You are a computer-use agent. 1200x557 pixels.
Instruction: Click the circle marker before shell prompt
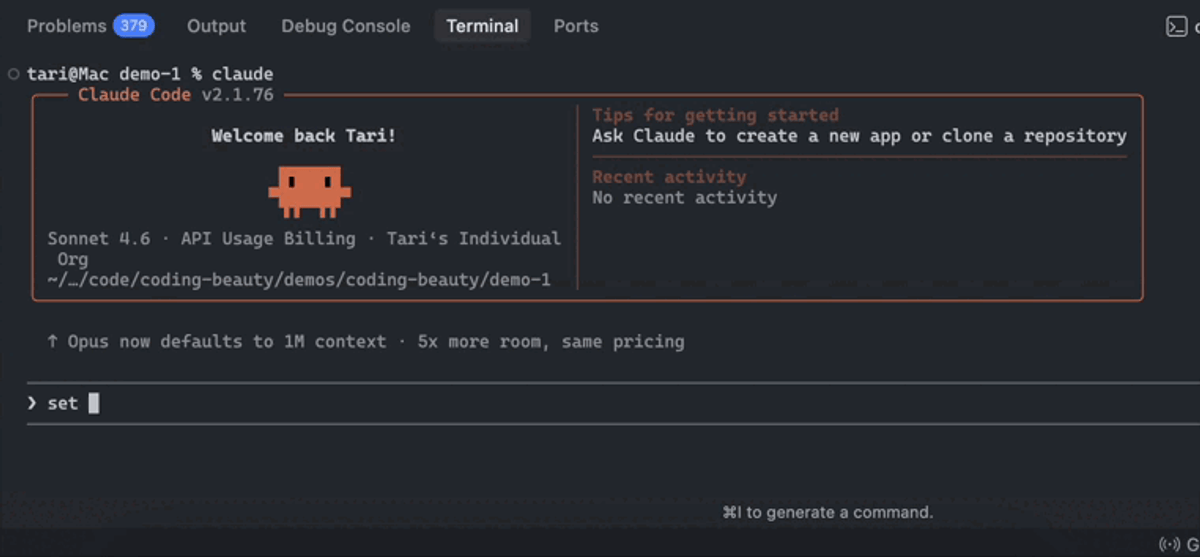click(x=13, y=74)
